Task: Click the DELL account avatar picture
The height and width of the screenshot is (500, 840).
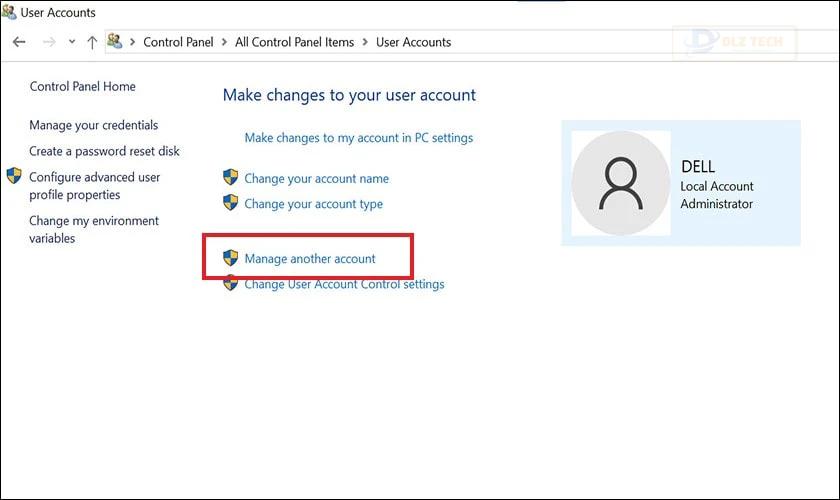Action: tap(621, 183)
